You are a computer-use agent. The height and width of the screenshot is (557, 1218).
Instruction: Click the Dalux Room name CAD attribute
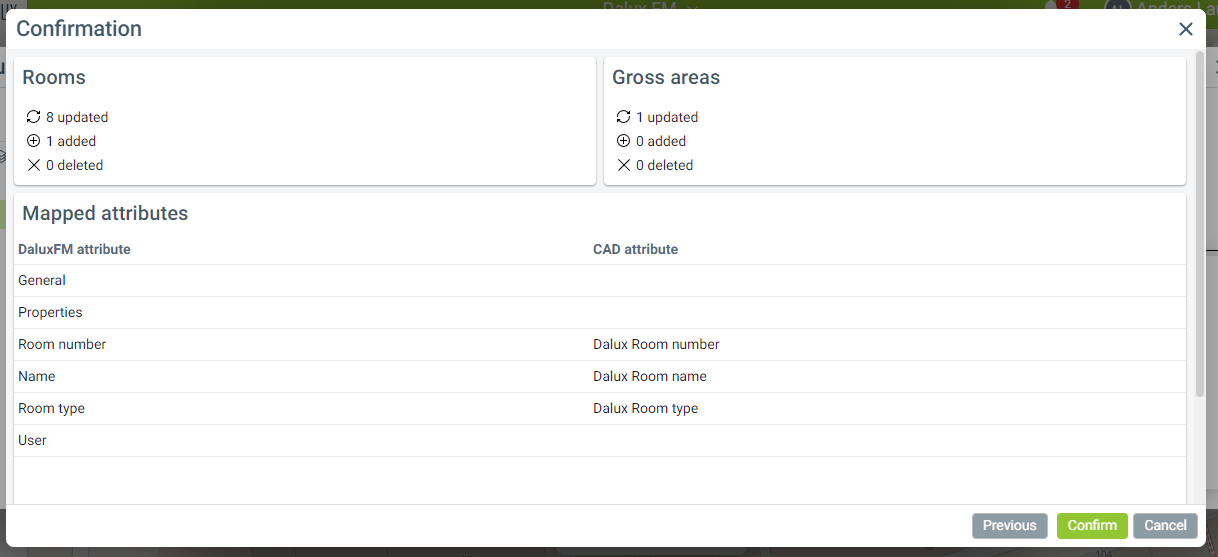(649, 376)
